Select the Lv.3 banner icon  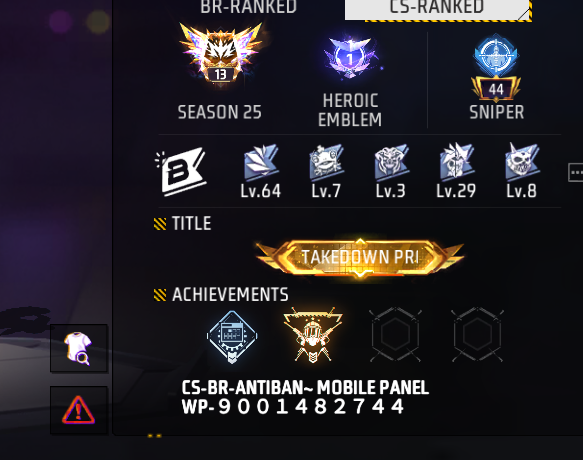pyautogui.click(x=391, y=163)
